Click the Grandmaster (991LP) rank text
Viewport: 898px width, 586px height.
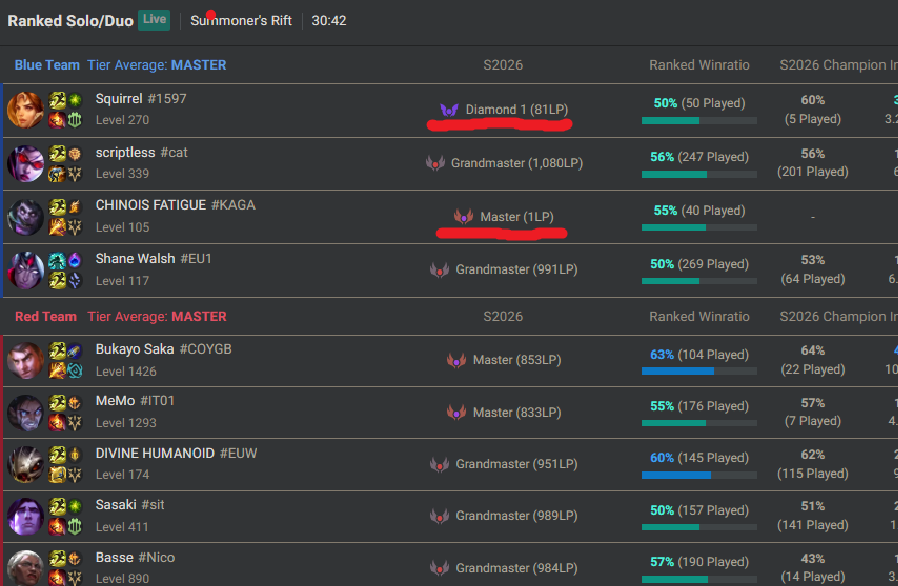(x=516, y=270)
